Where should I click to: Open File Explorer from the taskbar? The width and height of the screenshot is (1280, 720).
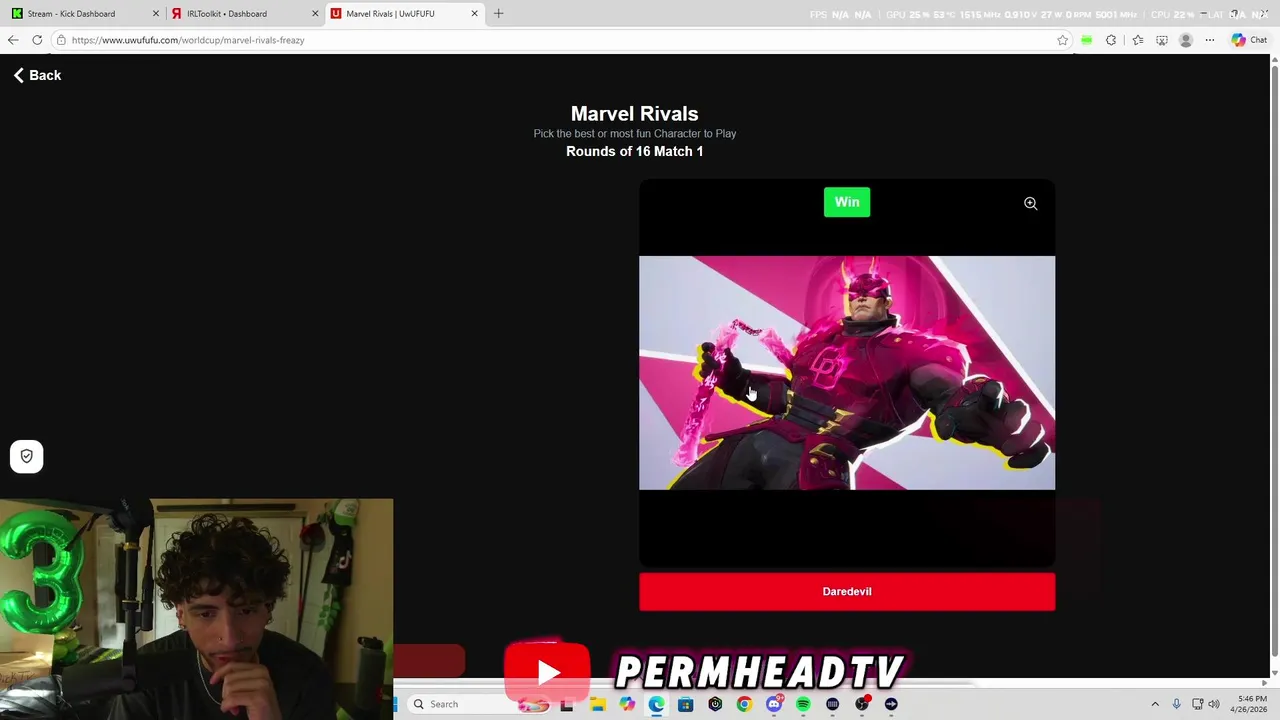click(x=597, y=704)
